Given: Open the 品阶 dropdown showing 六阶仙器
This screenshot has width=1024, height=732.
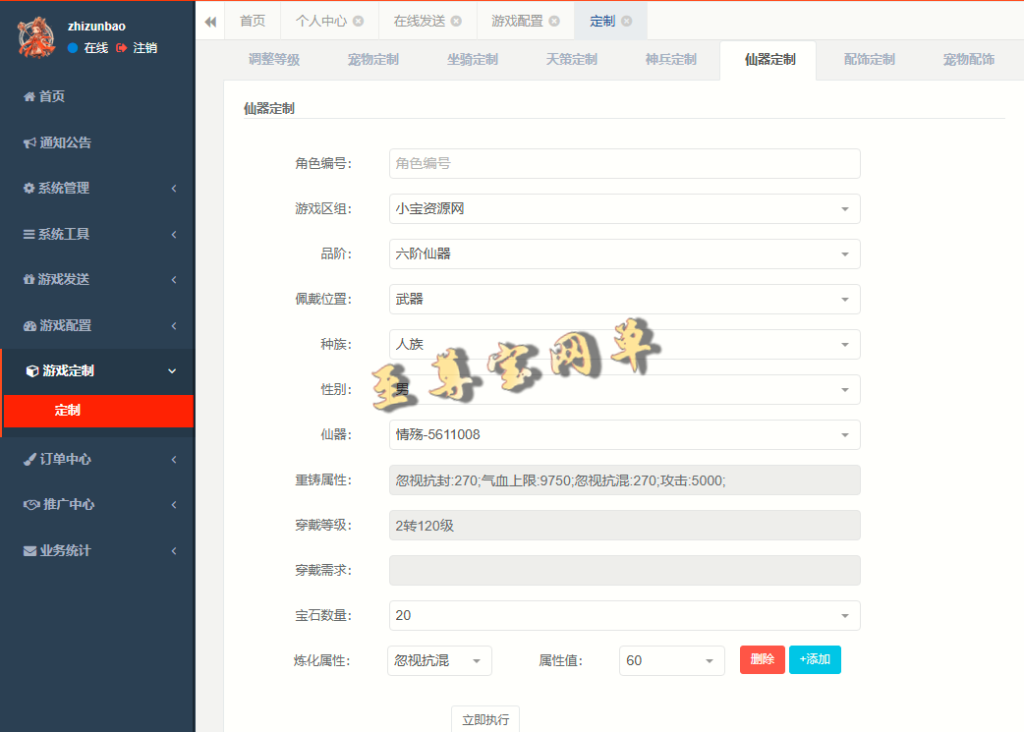Looking at the screenshot, I should [624, 254].
